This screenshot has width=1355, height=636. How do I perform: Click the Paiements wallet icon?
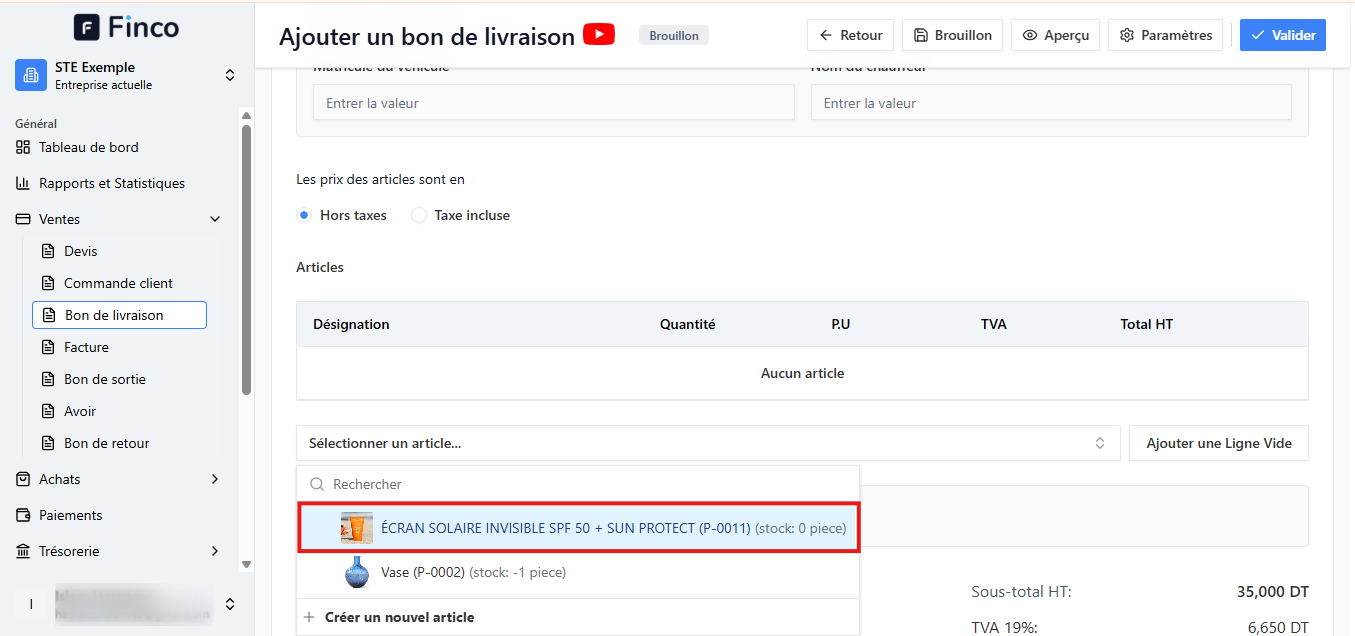(23, 515)
